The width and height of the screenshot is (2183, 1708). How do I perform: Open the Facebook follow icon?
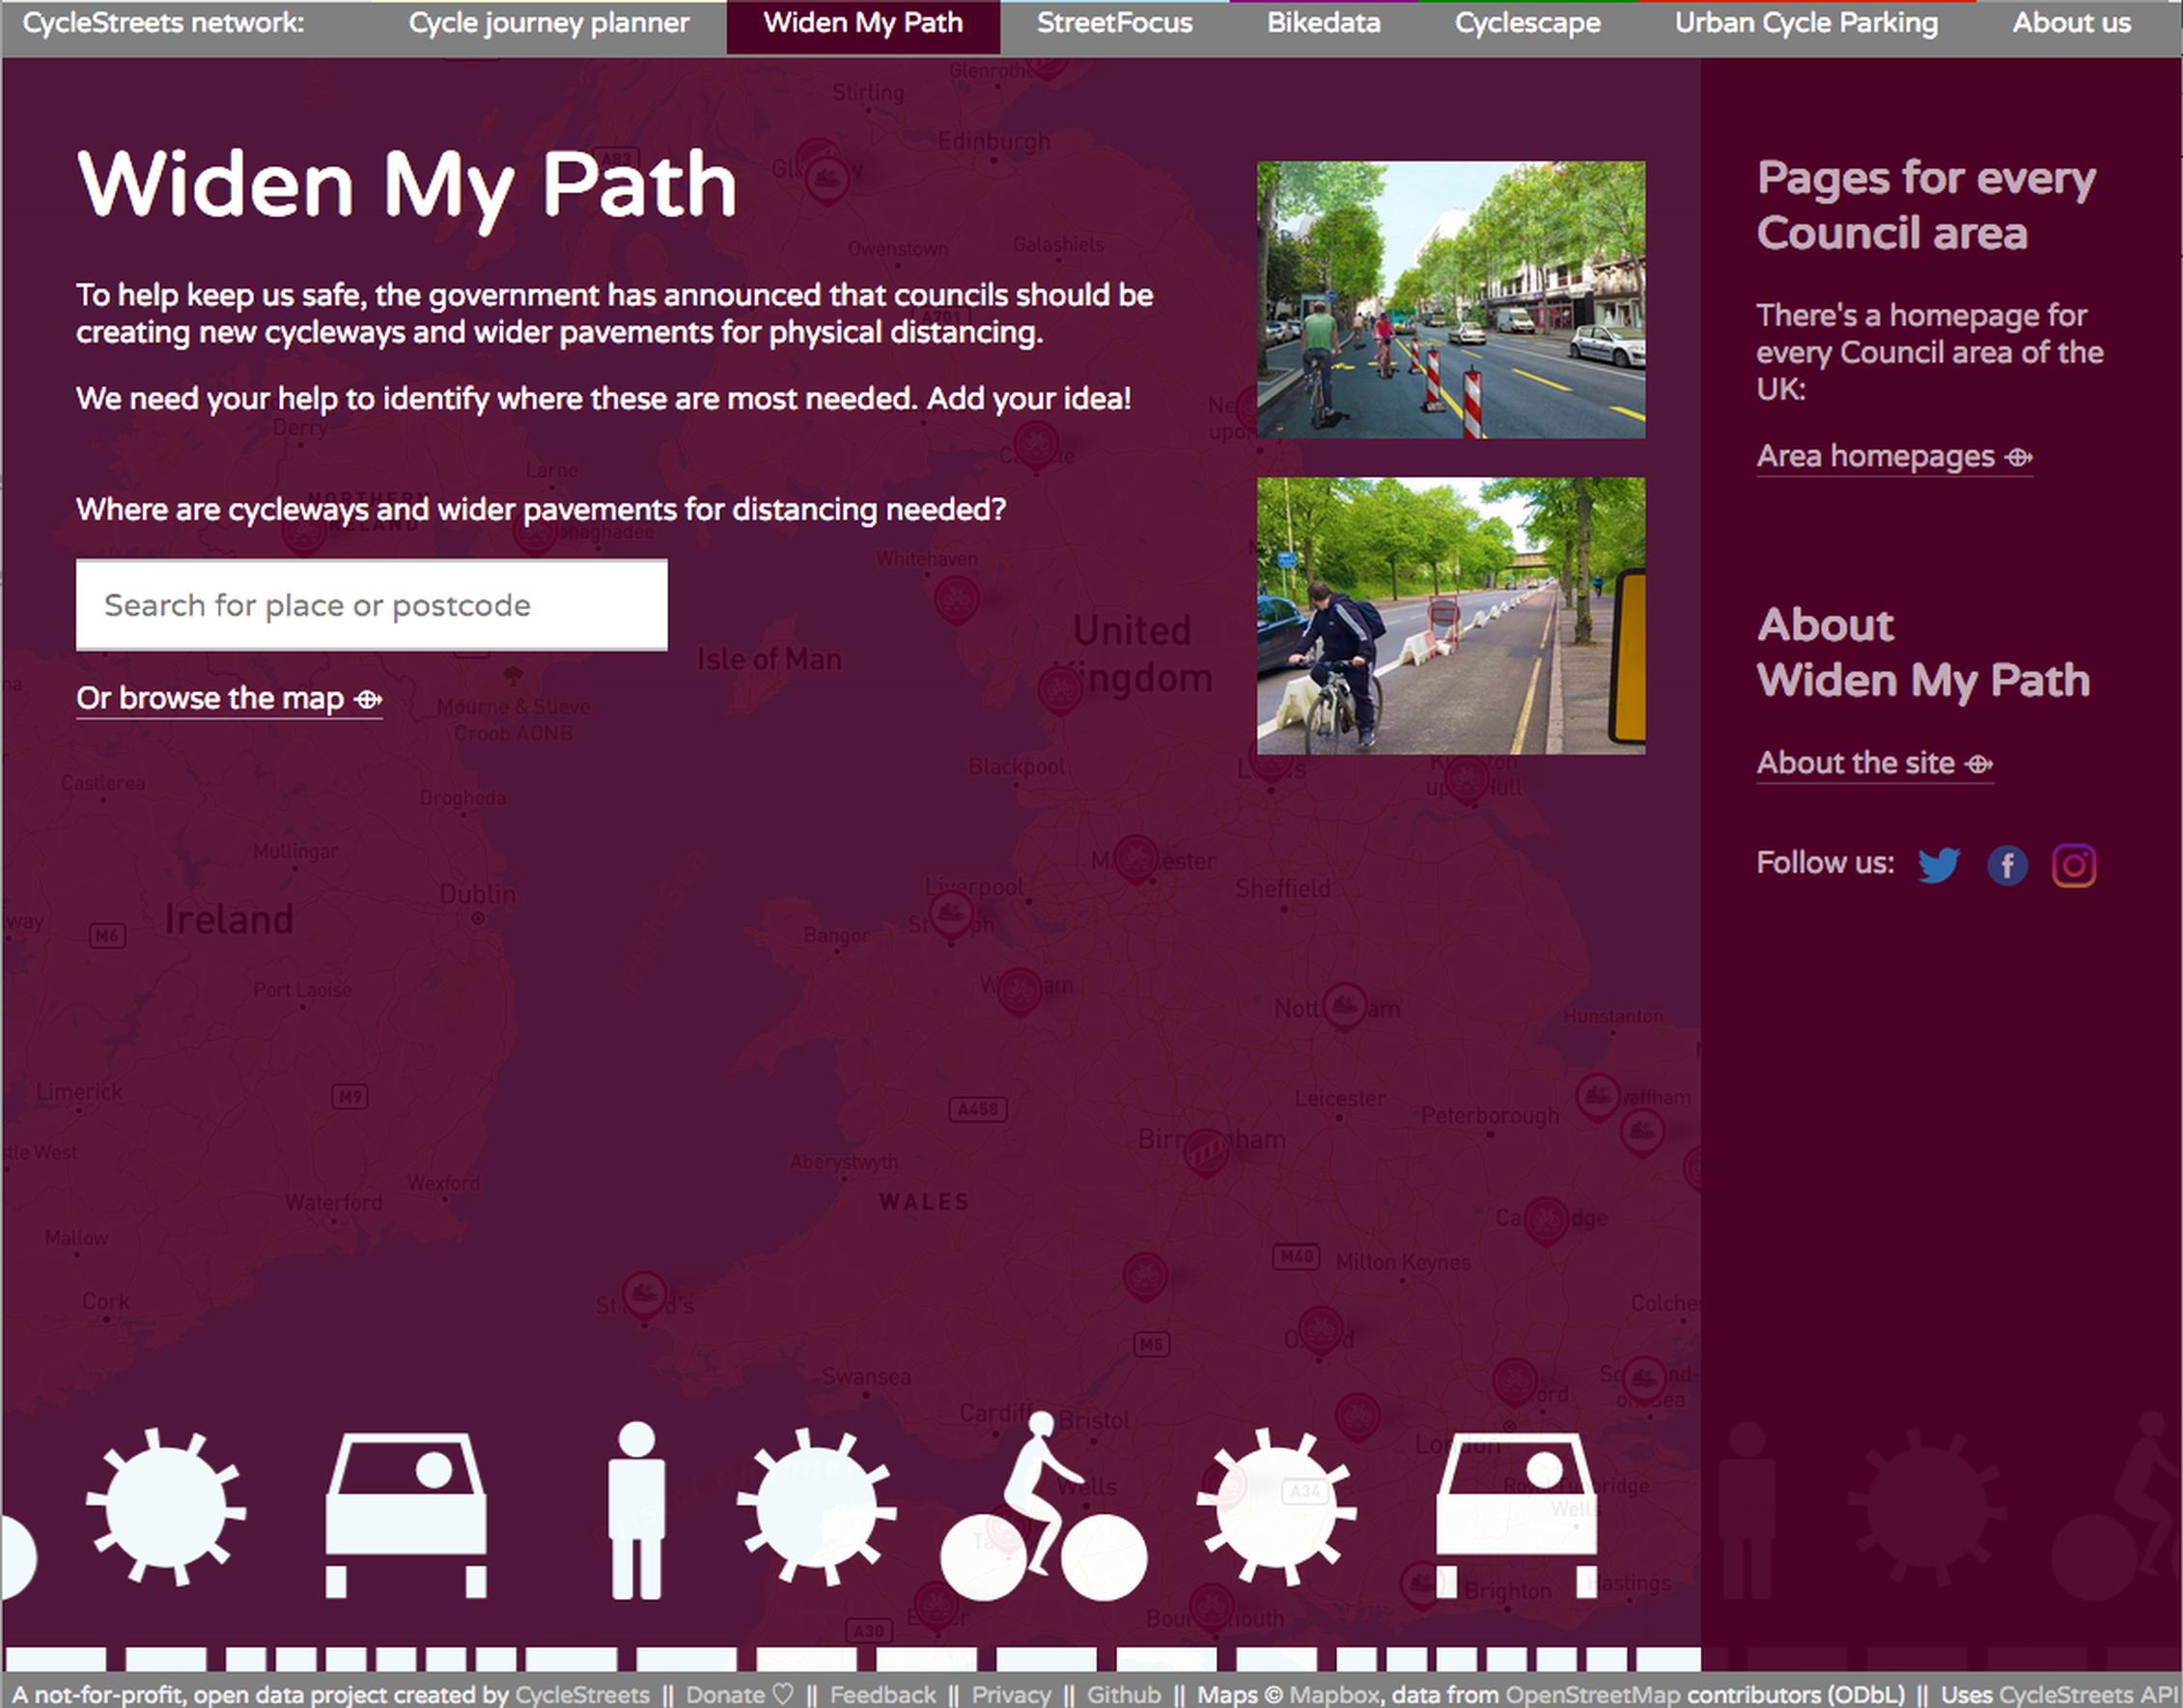pyautogui.click(x=2006, y=865)
